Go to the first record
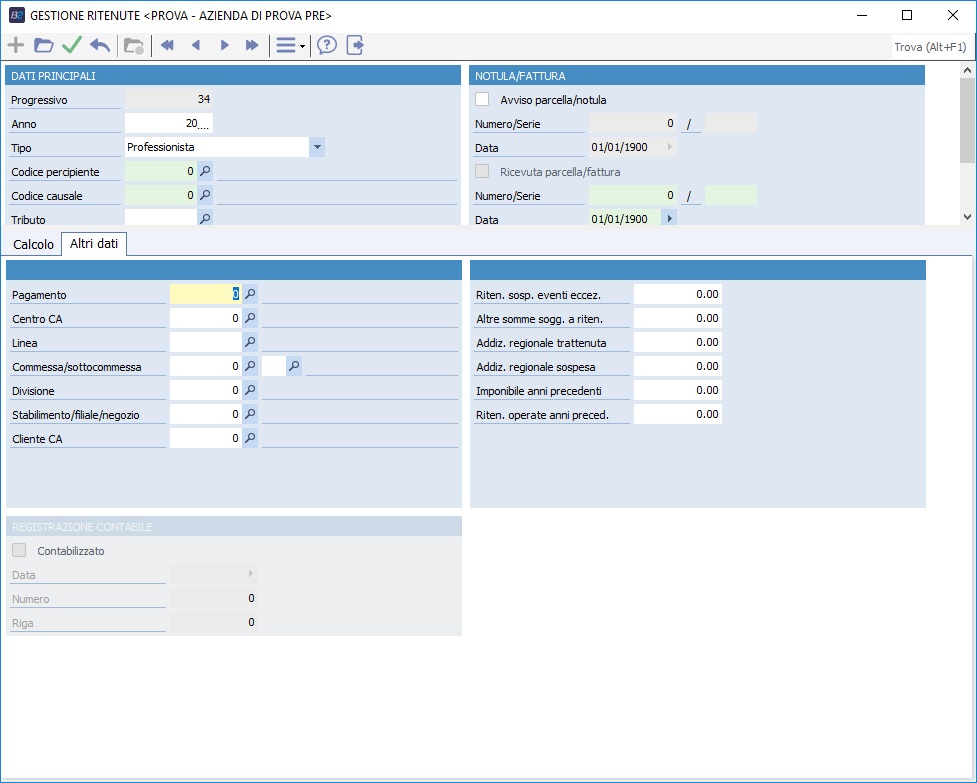Screen dimensions: 977x783 tap(167, 46)
